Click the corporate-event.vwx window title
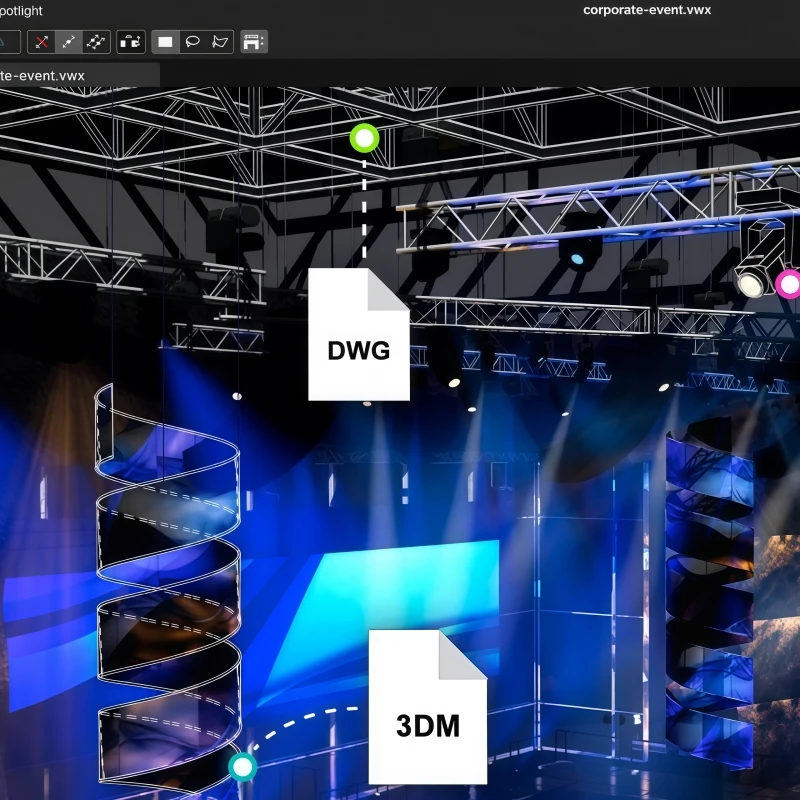The image size is (800, 800). (646, 10)
